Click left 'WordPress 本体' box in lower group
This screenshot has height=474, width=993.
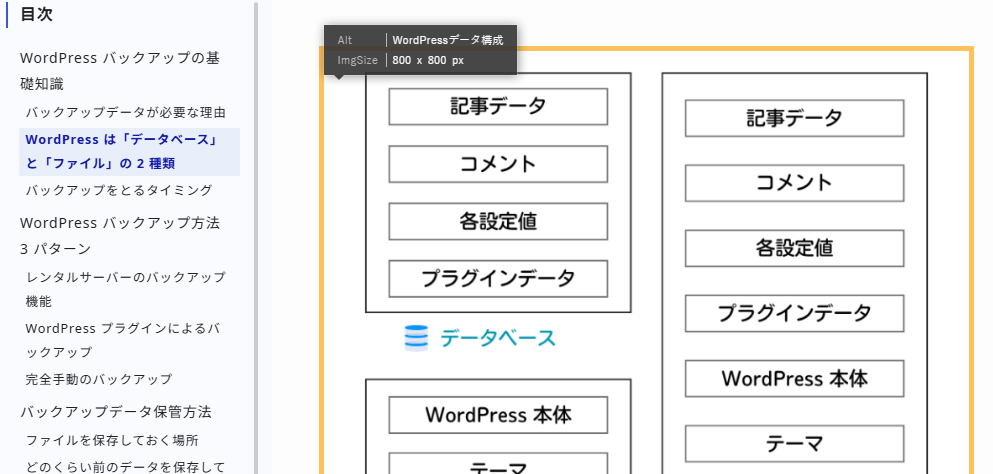tap(498, 415)
